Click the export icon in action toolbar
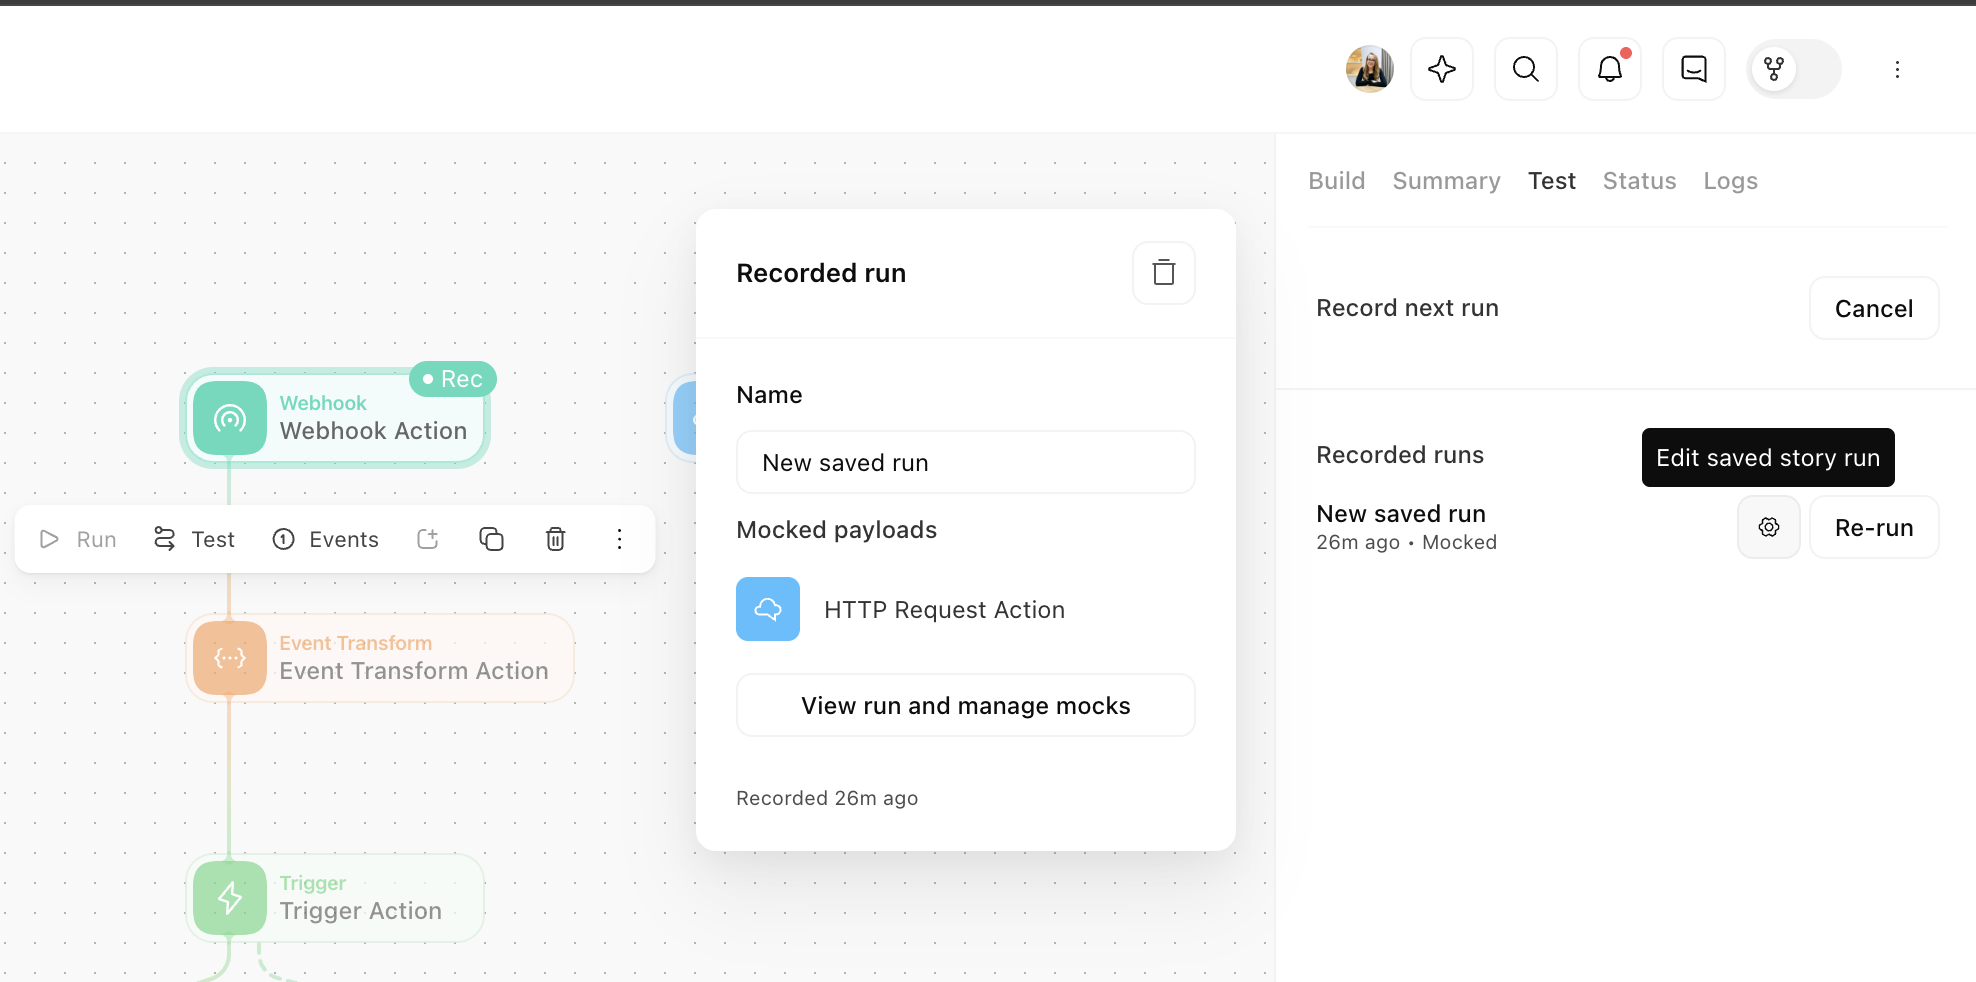 (428, 539)
